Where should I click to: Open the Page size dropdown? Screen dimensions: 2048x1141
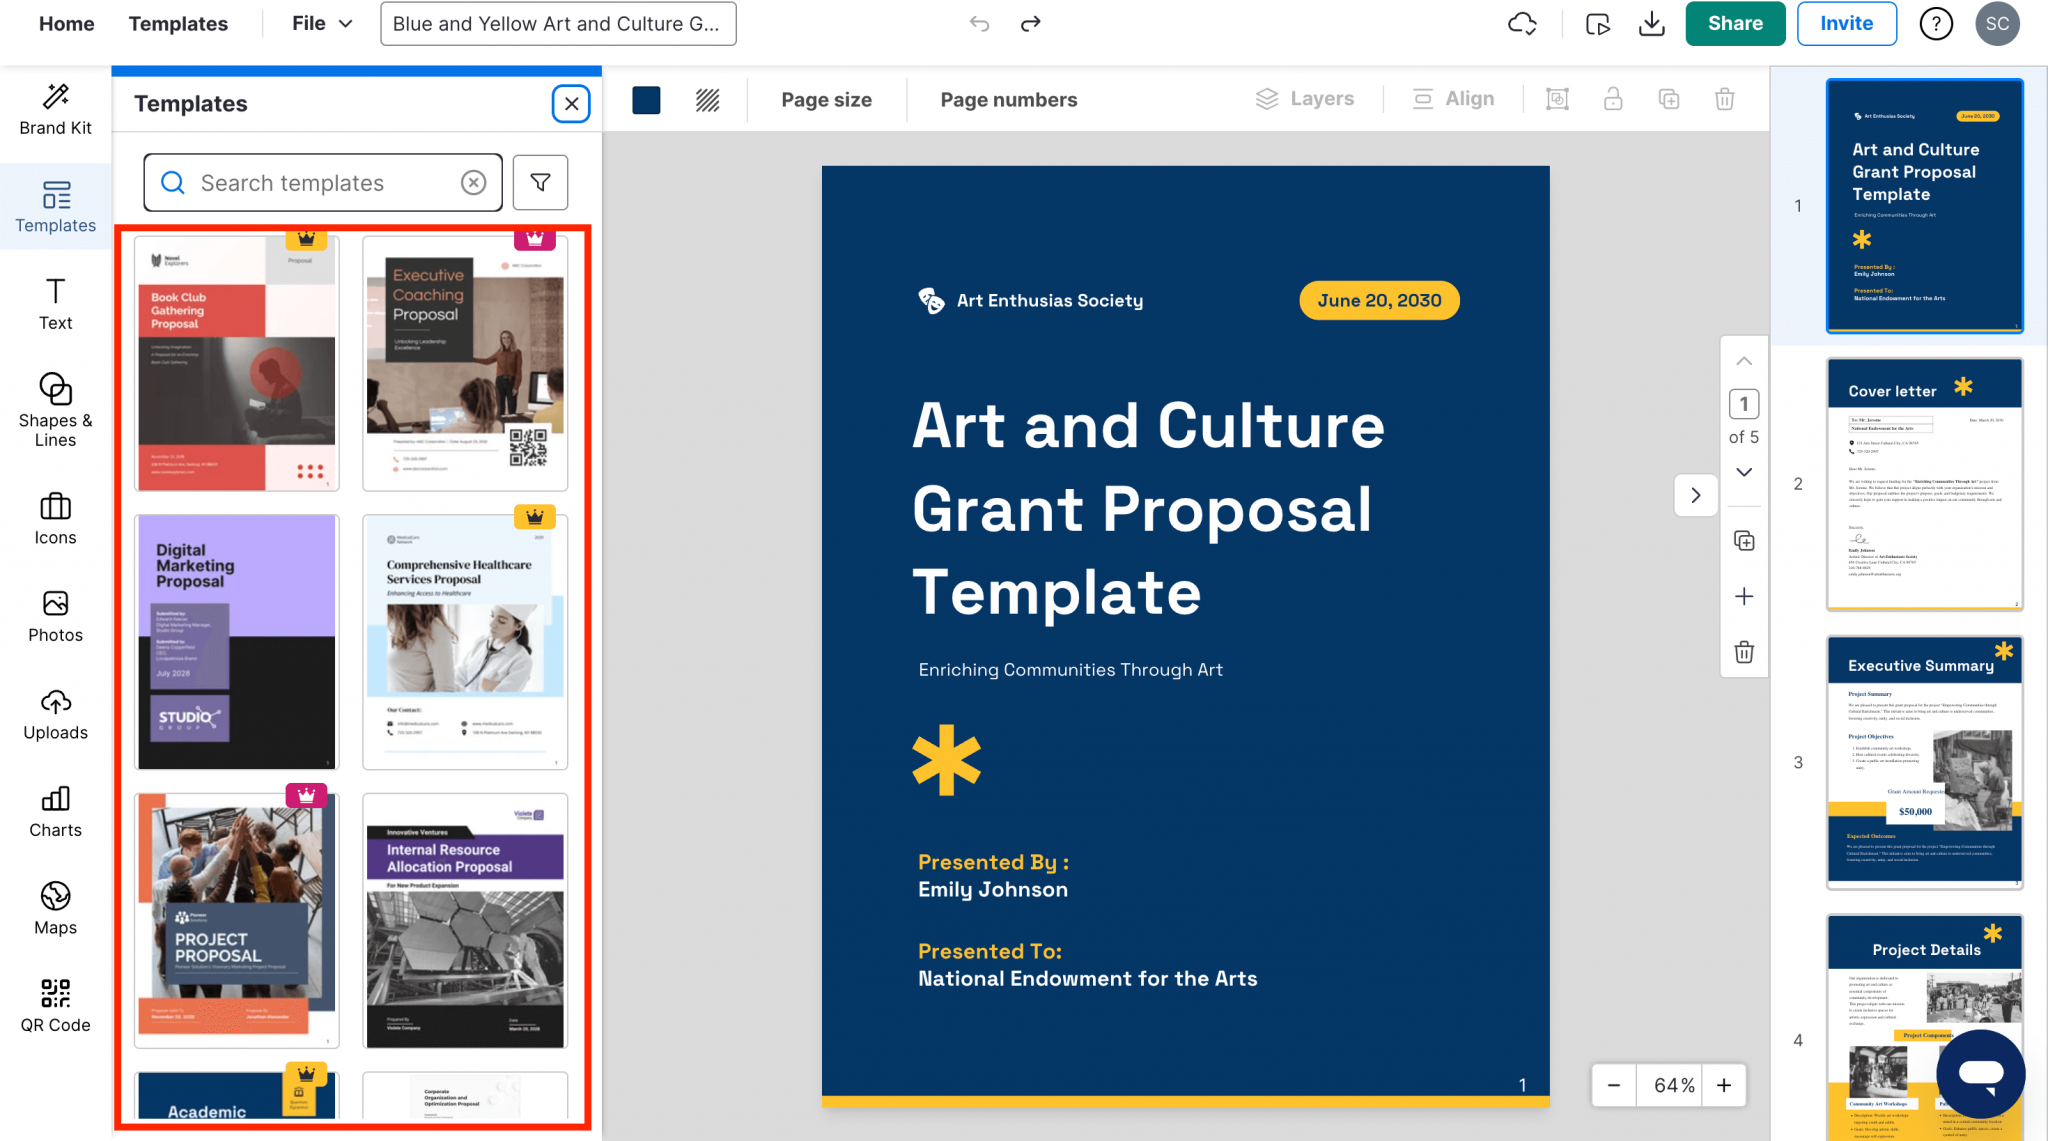(826, 99)
